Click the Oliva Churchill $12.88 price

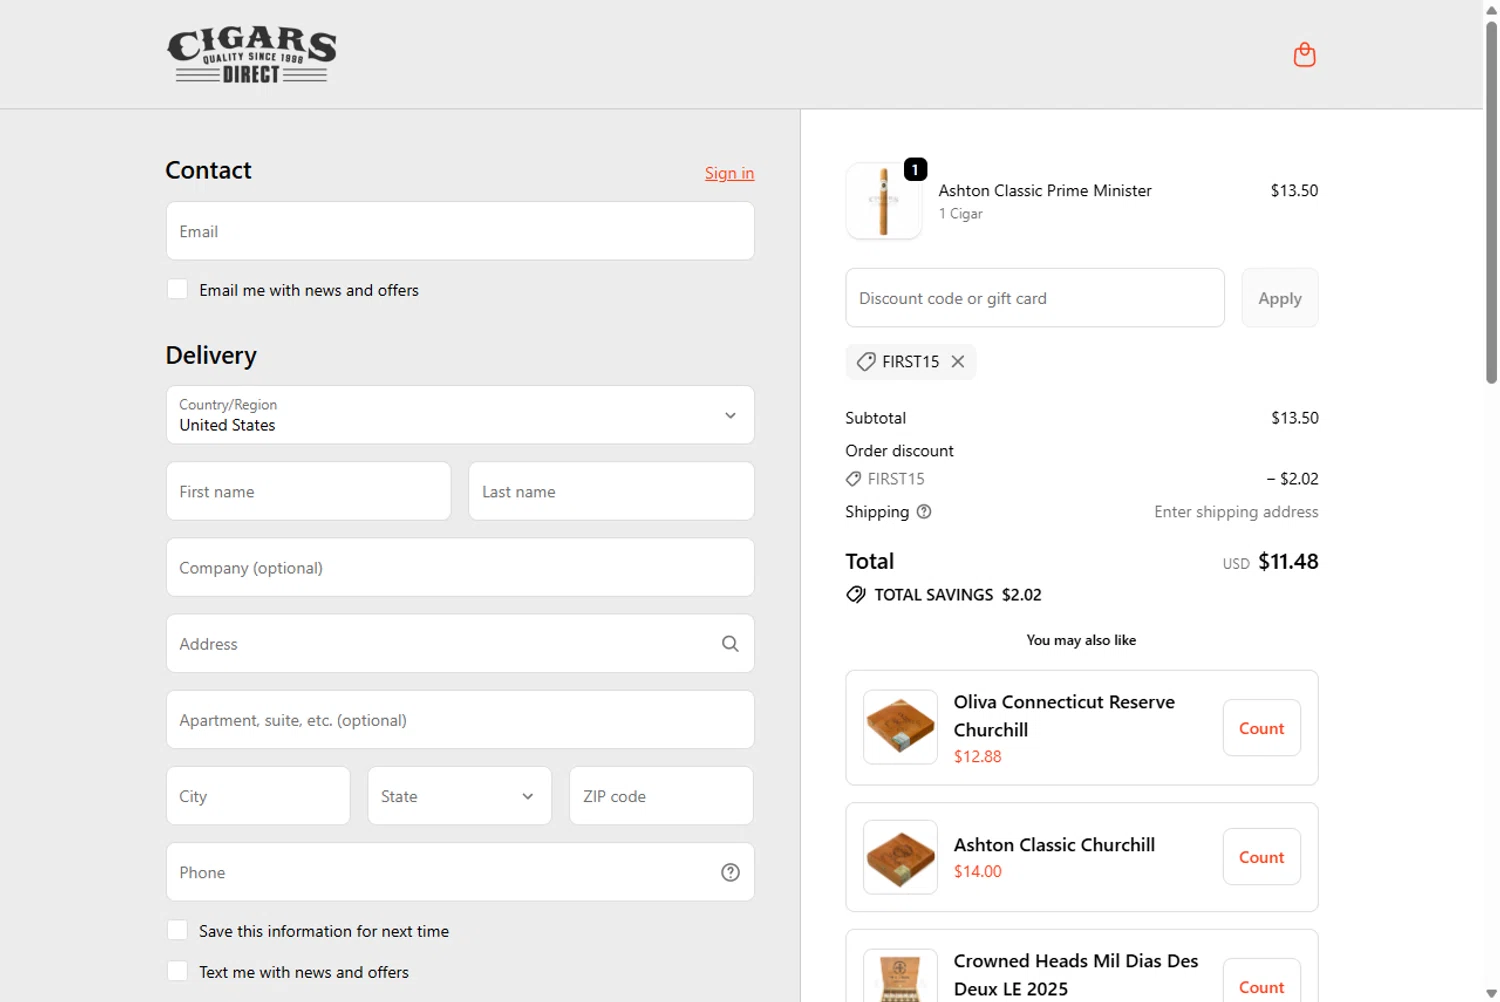tap(977, 757)
